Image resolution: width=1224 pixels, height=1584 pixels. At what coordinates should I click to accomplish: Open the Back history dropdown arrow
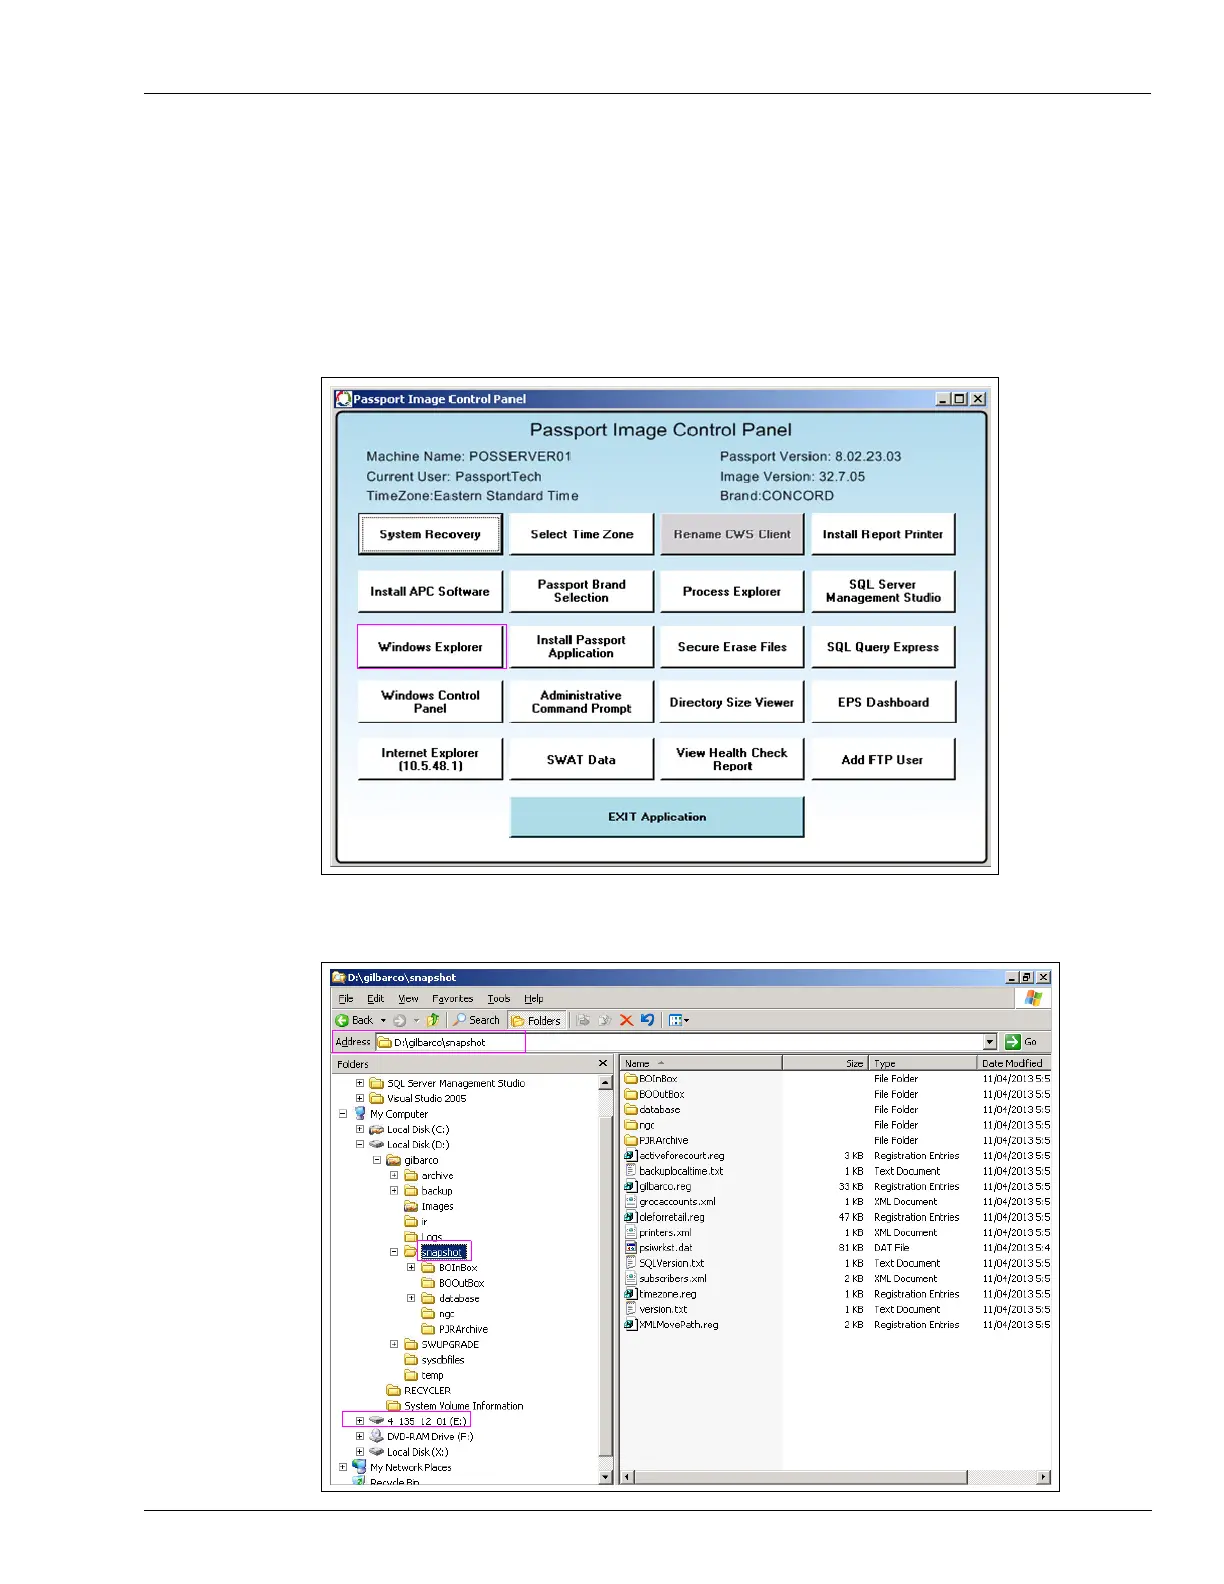pyautogui.click(x=383, y=1020)
